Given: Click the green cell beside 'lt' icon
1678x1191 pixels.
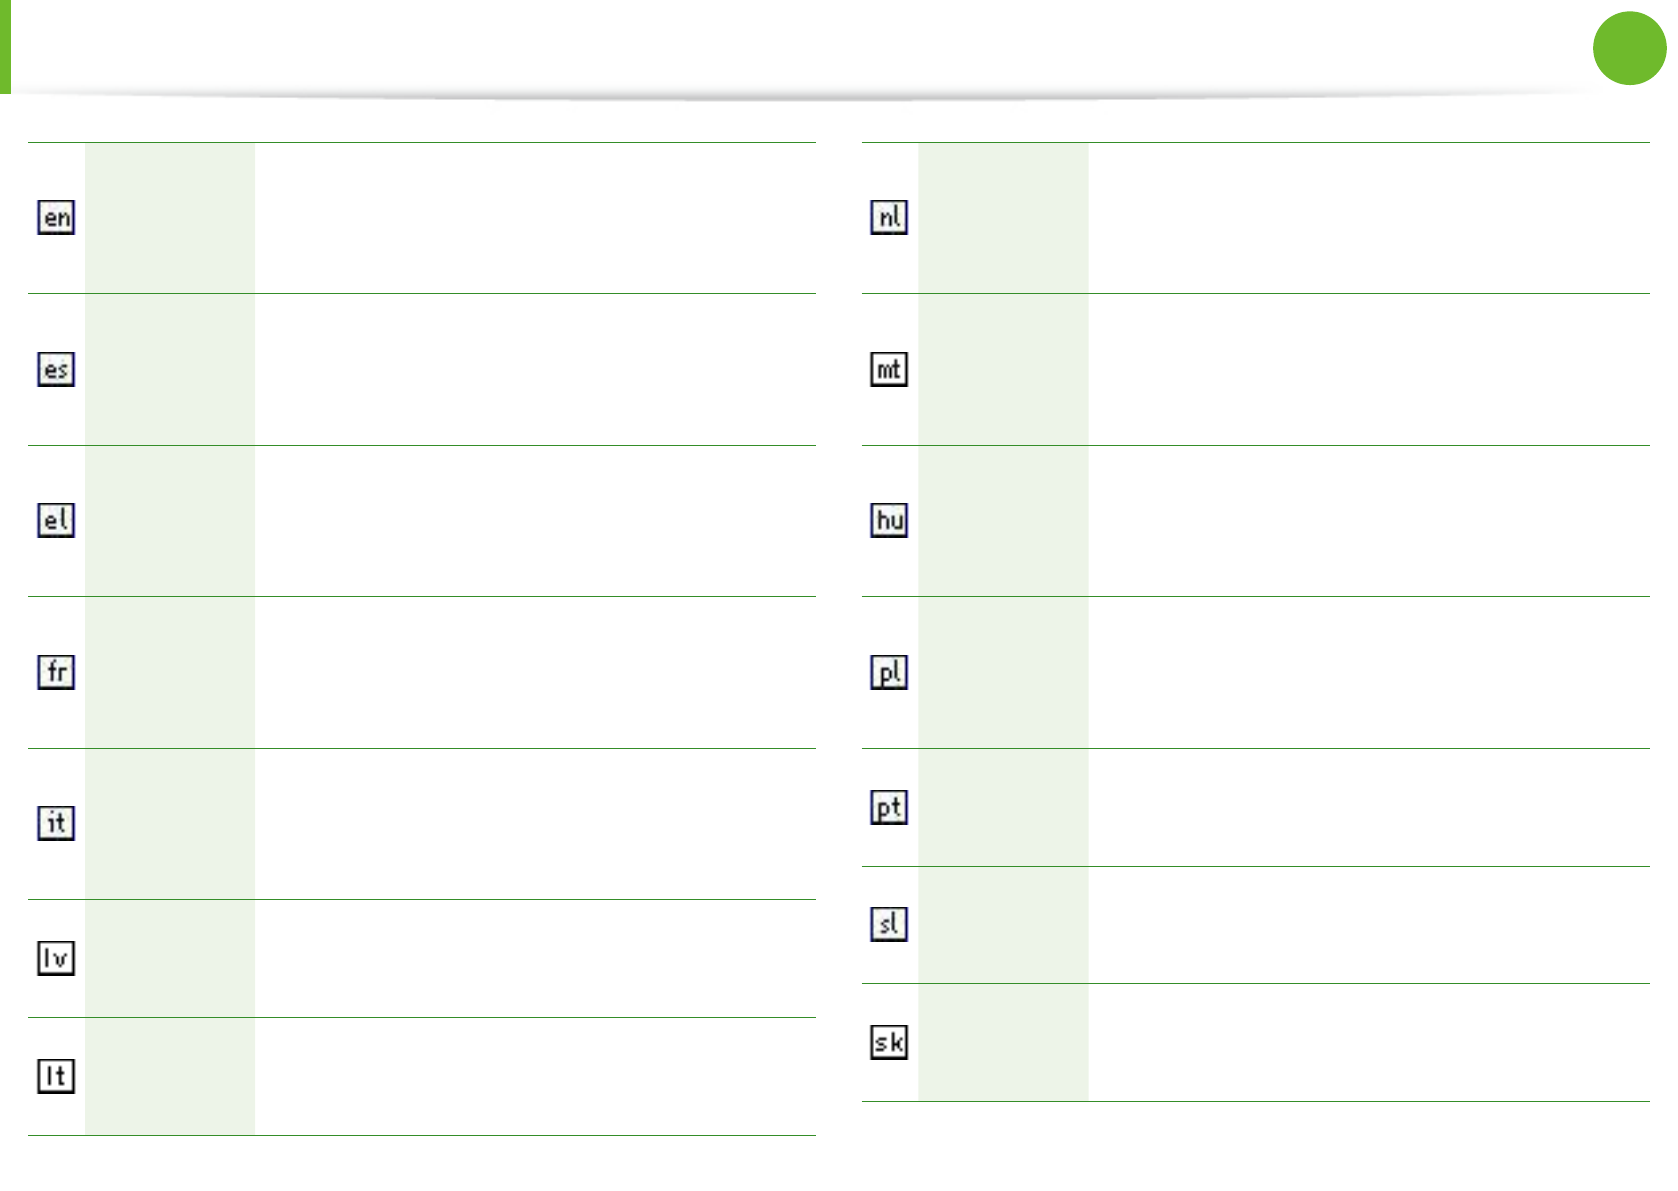Looking at the screenshot, I should tap(169, 1076).
